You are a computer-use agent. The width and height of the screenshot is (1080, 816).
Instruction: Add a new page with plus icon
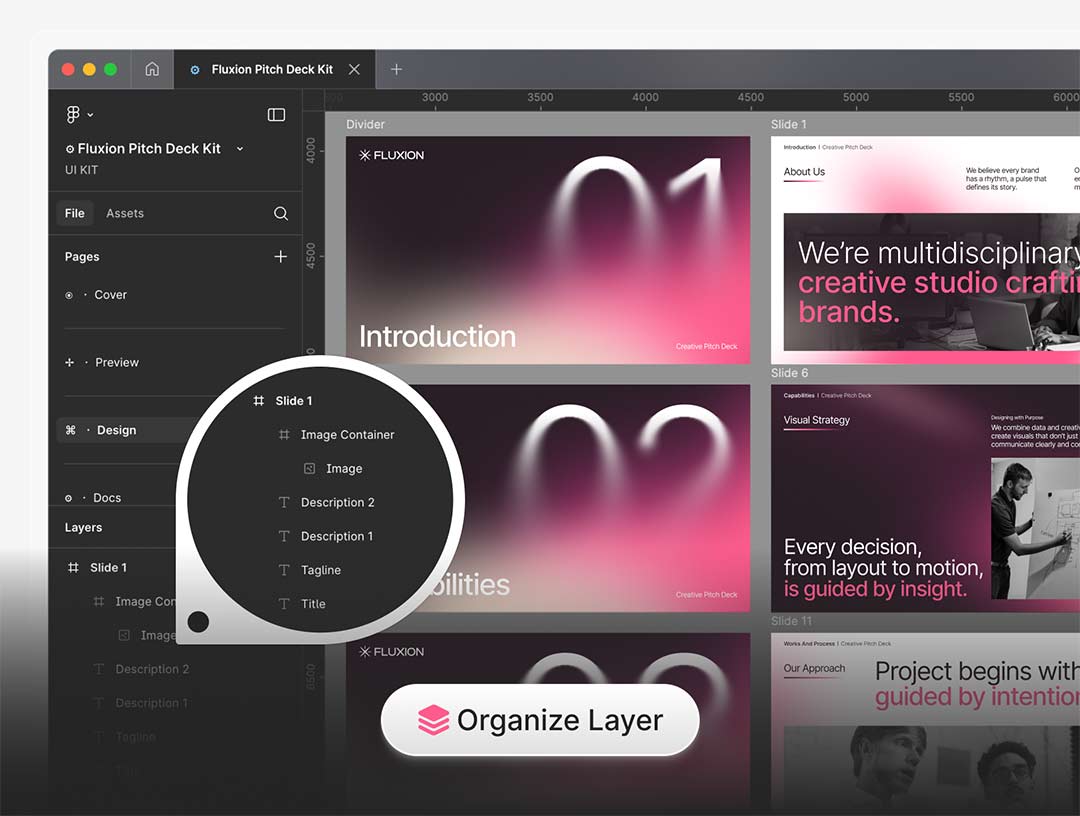[x=281, y=257]
